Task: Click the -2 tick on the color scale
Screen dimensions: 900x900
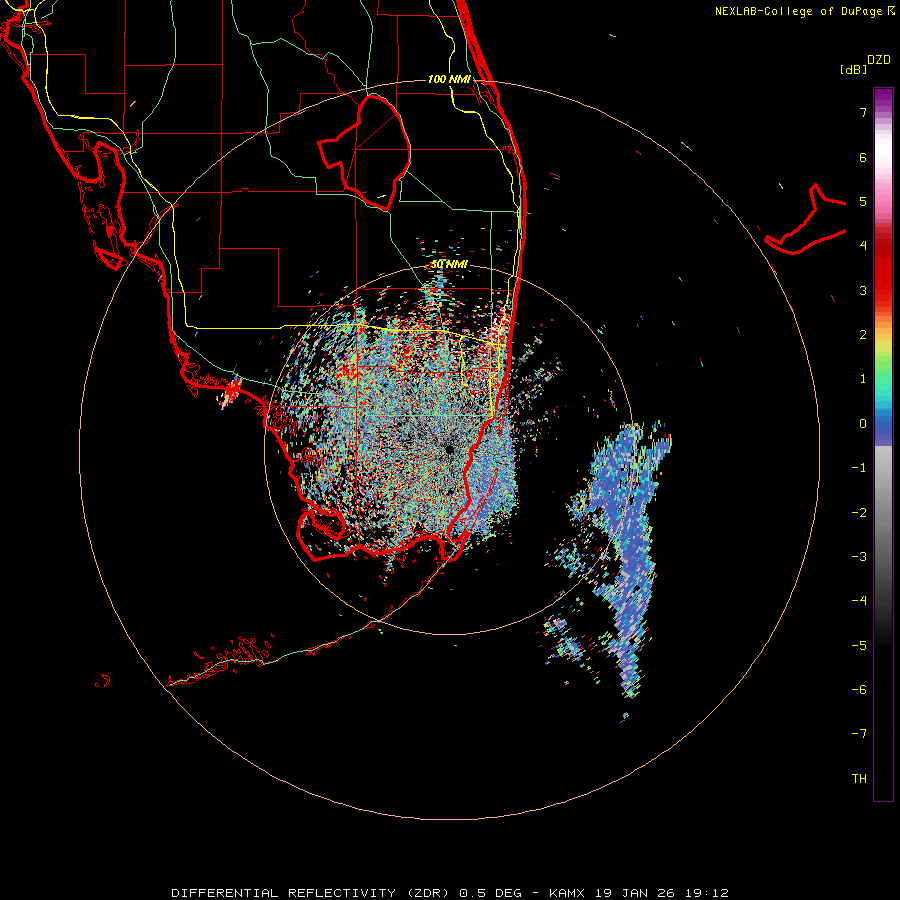Action: [x=859, y=512]
